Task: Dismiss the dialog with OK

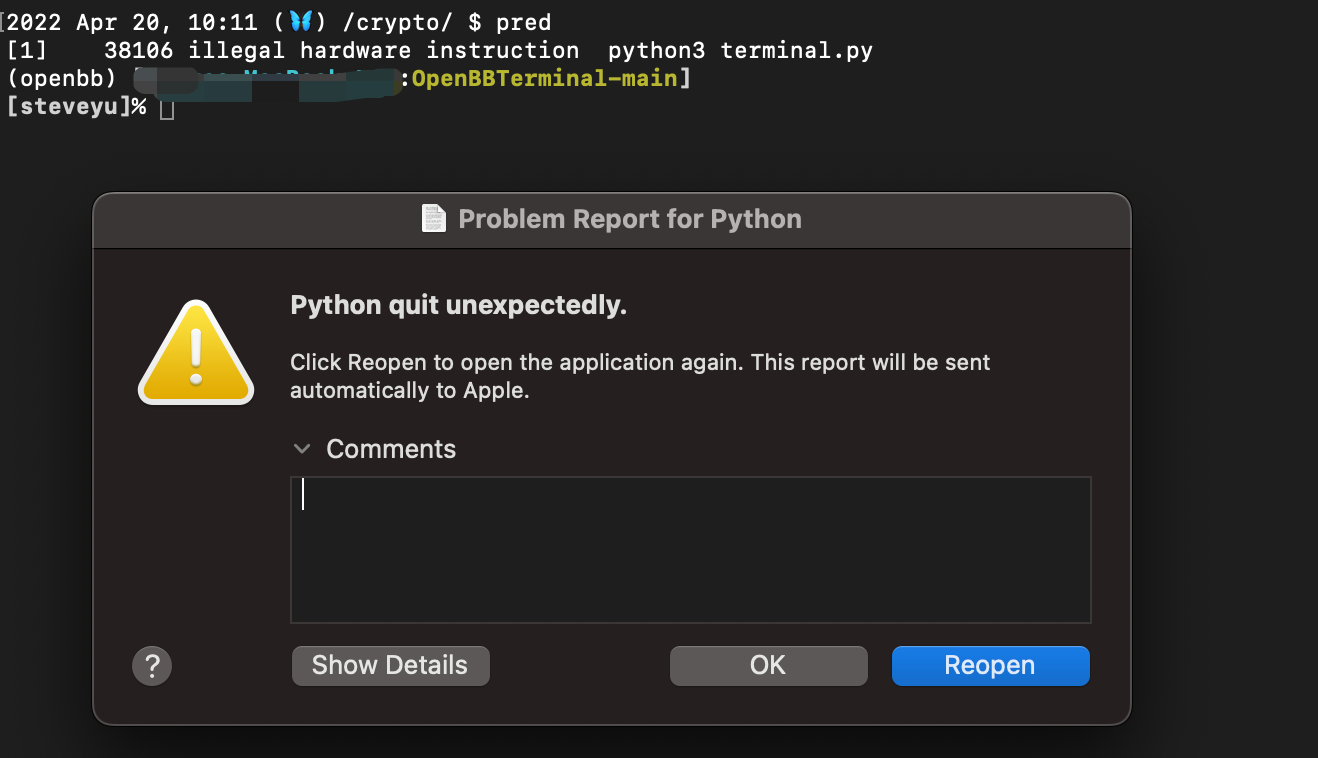Action: (x=768, y=665)
